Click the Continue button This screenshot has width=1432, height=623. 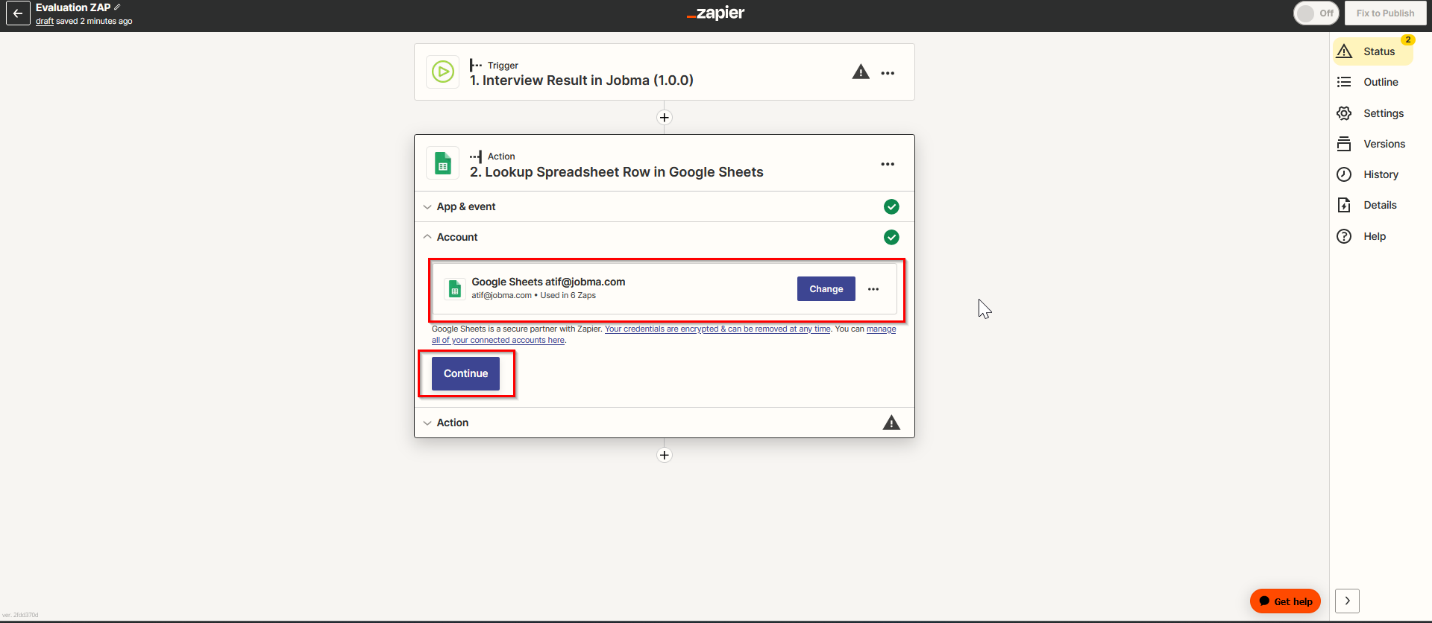(x=466, y=374)
